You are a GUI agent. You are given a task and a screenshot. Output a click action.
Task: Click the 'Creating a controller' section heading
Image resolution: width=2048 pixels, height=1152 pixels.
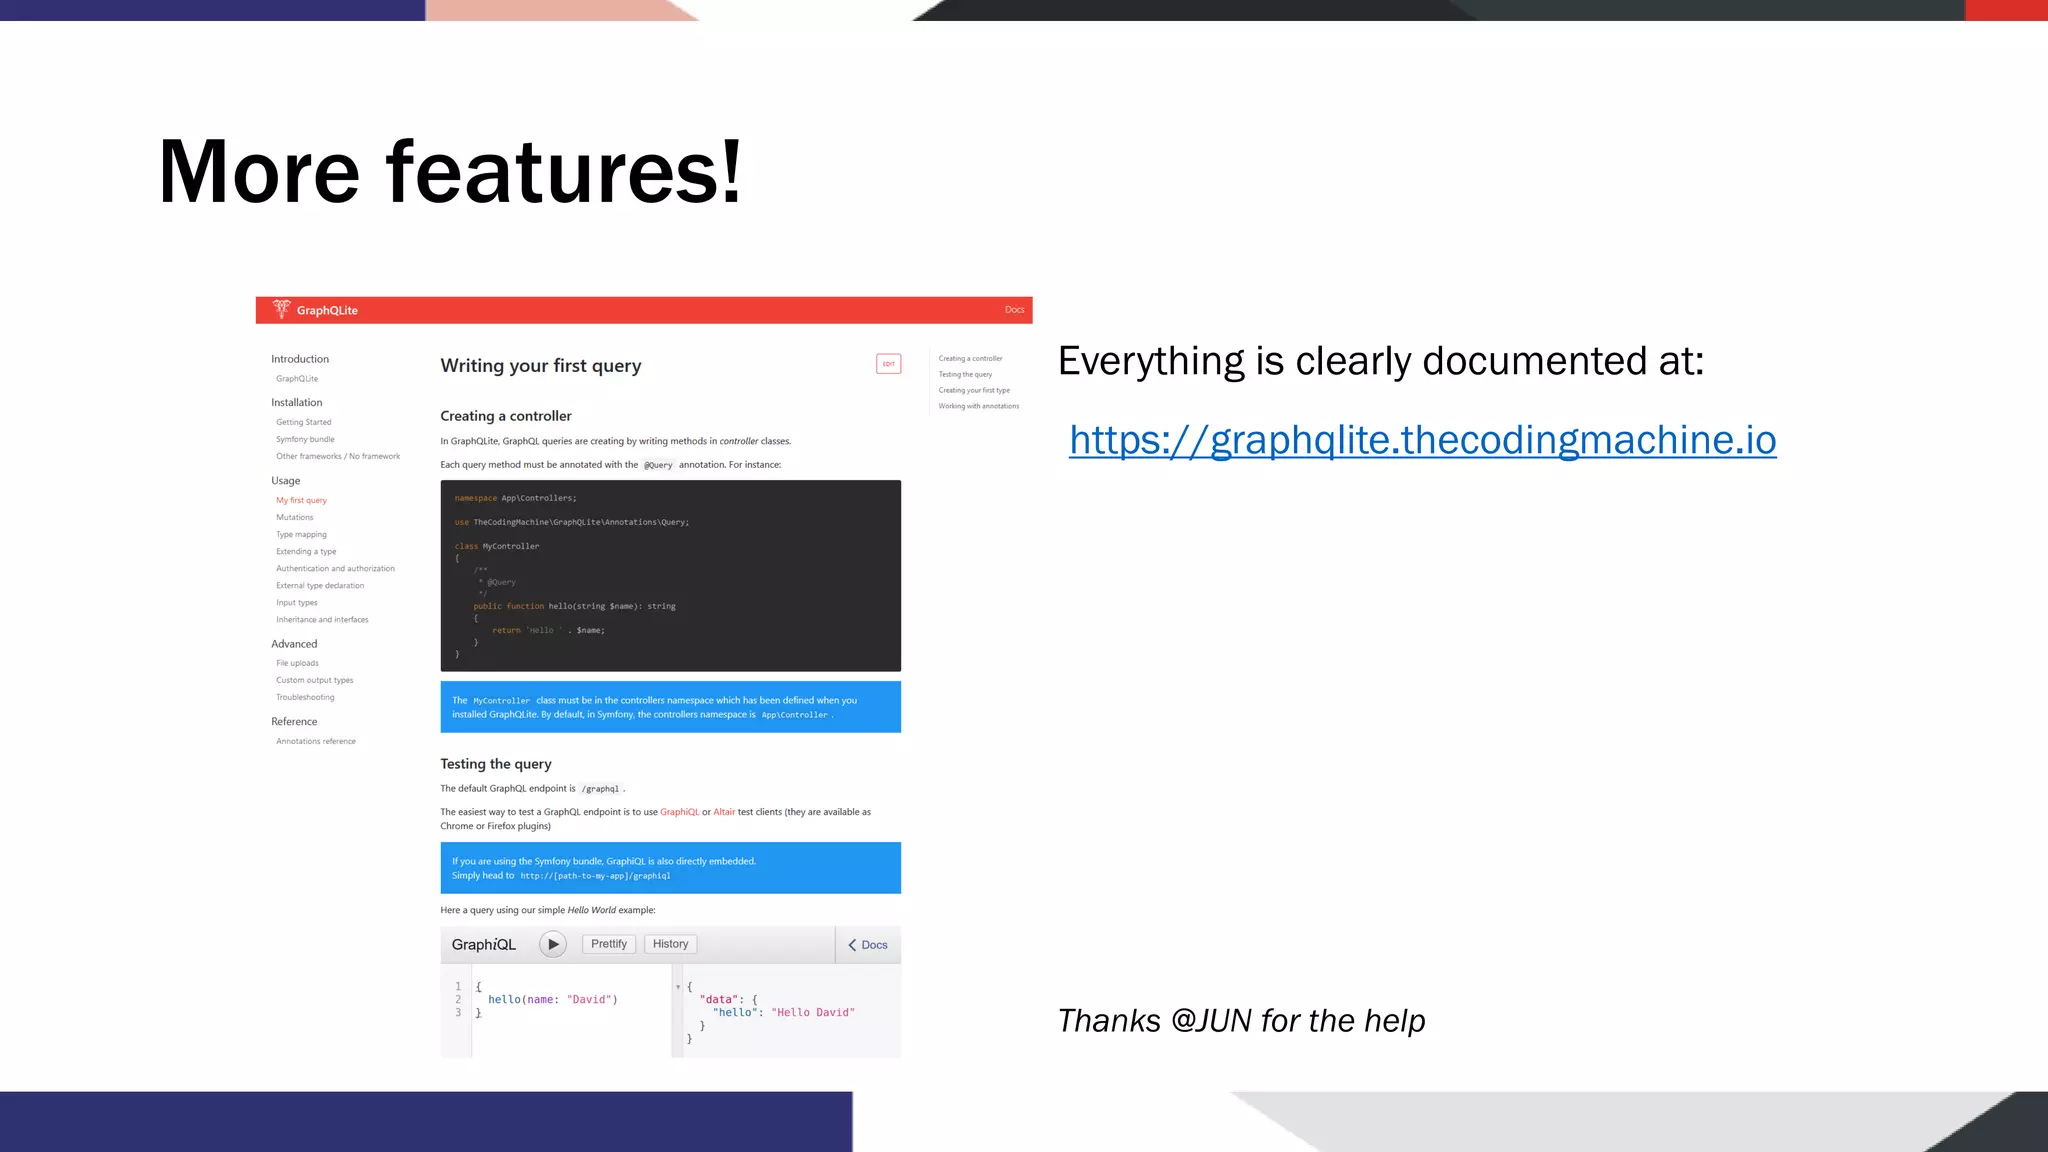[x=506, y=416]
